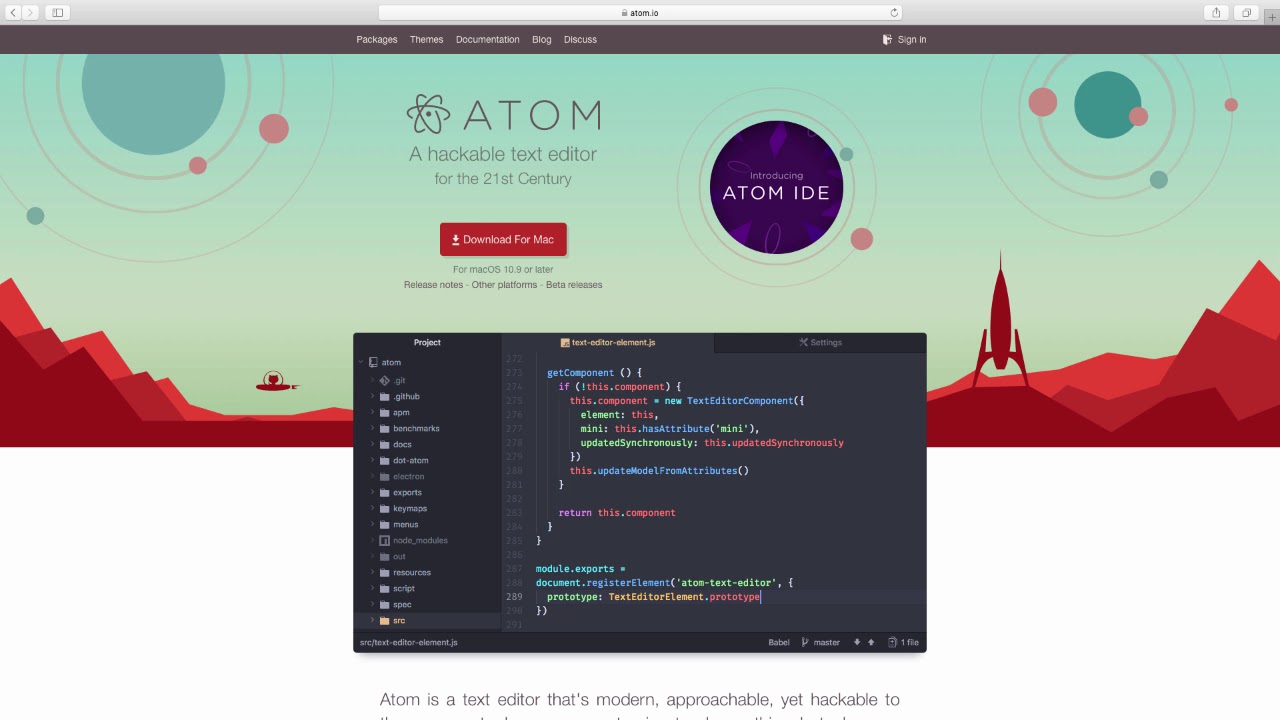1280x720 pixels.
Task: Click the src/text-editor-element.js path in status bar
Action: click(x=409, y=642)
